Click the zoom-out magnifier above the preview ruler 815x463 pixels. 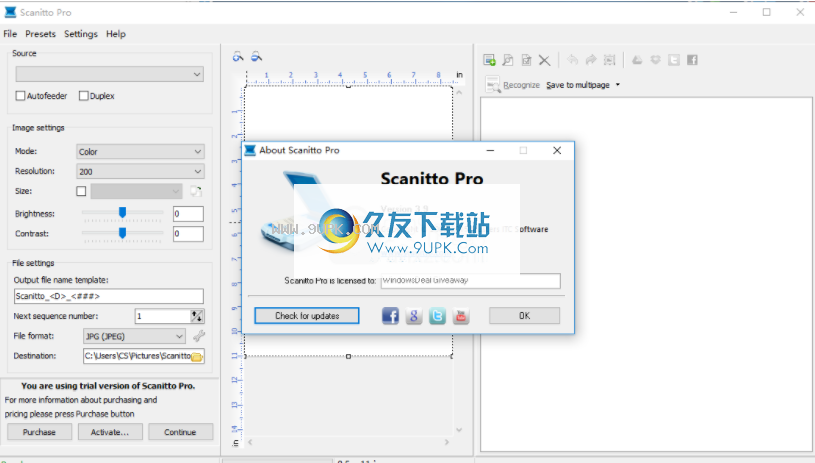click(x=256, y=56)
